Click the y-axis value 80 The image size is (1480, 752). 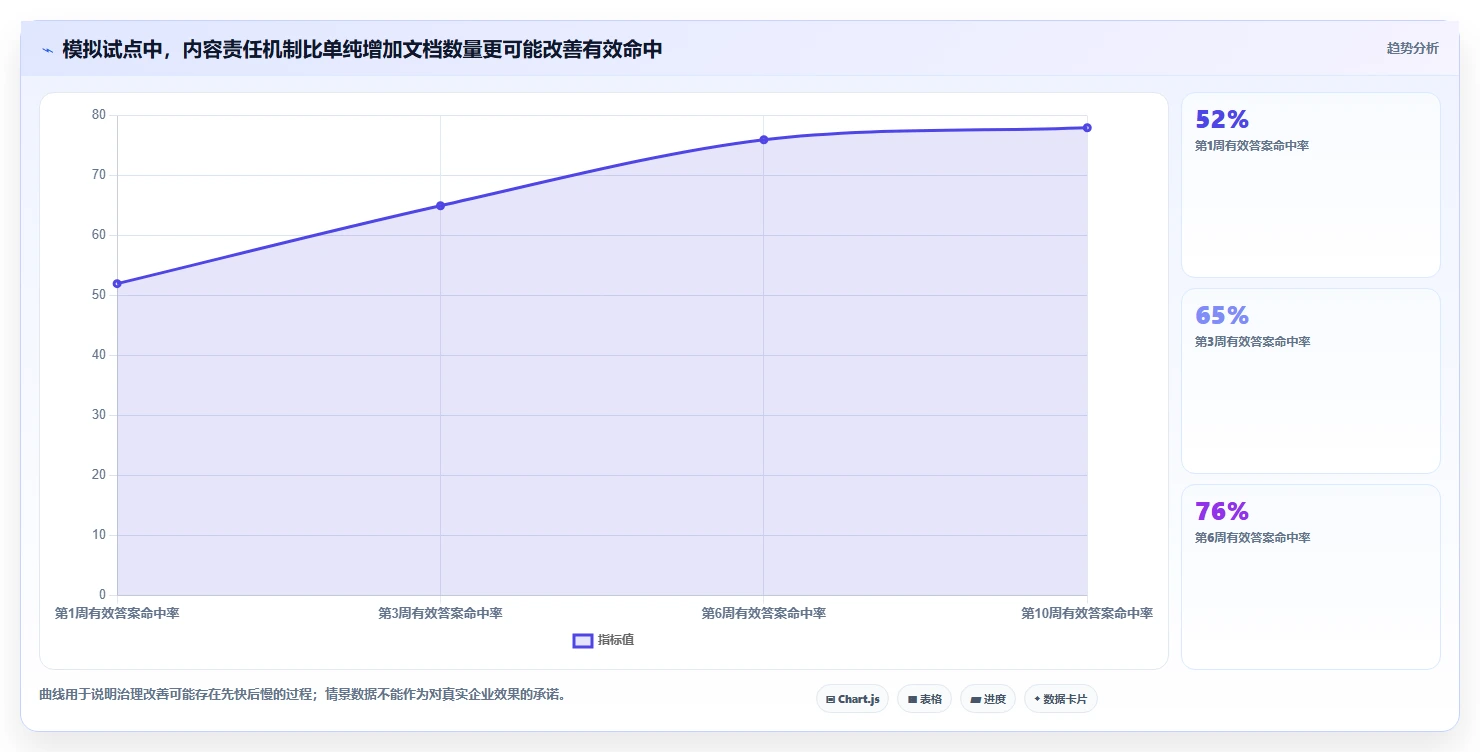98,115
